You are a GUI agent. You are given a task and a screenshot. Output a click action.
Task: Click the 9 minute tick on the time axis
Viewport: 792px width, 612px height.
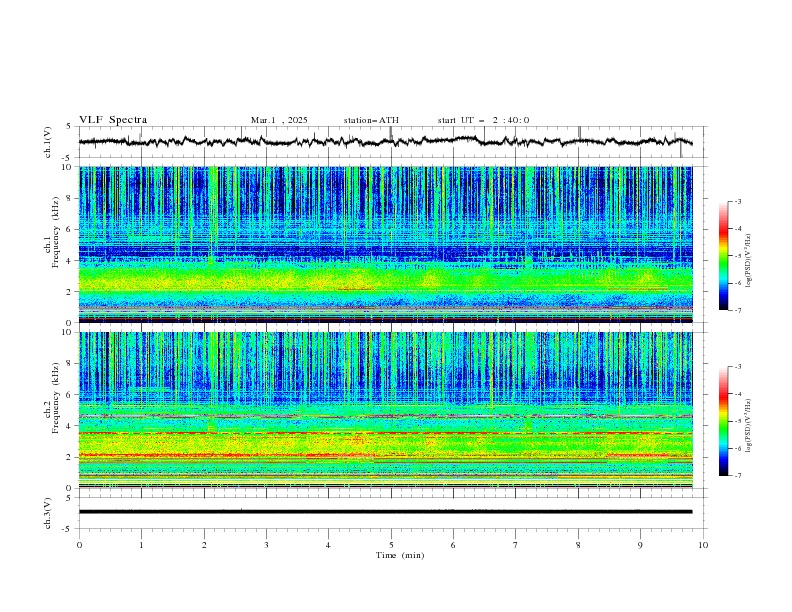[640, 545]
